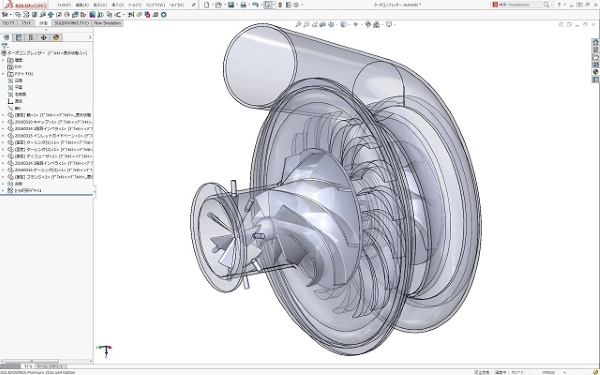Image resolution: width=600 pixels, height=375 pixels.
Task: Click the feature tree horizontal scrollbar
Action: pyautogui.click(x=46, y=361)
